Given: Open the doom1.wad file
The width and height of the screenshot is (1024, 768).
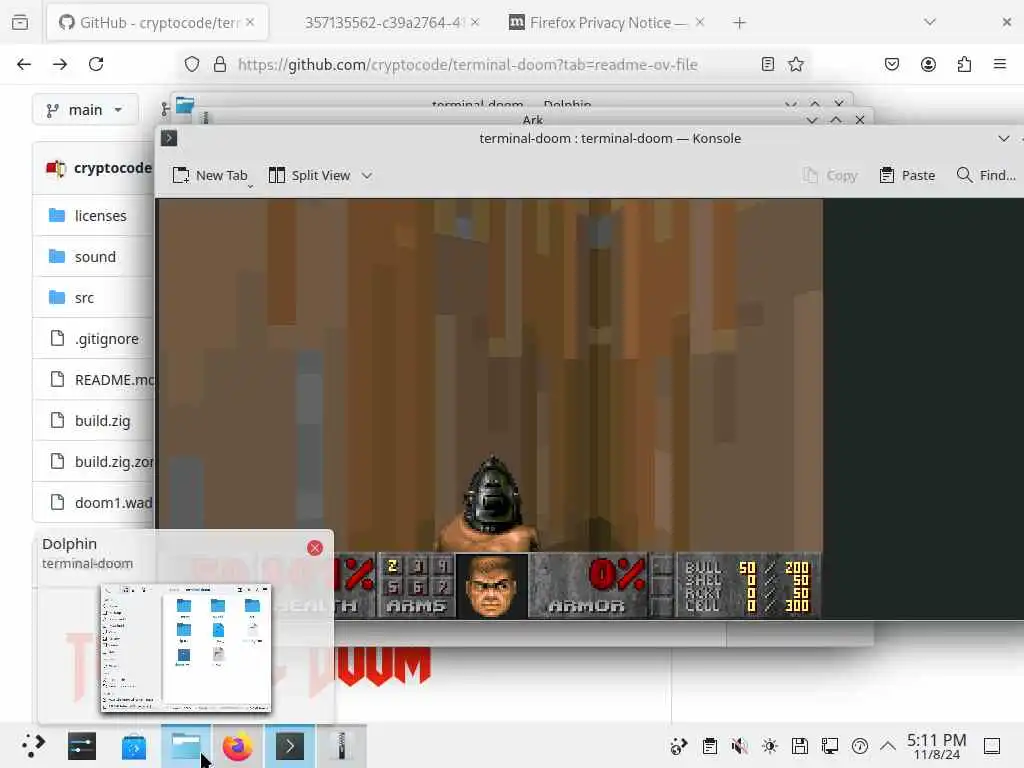Looking at the screenshot, I should [x=114, y=504].
